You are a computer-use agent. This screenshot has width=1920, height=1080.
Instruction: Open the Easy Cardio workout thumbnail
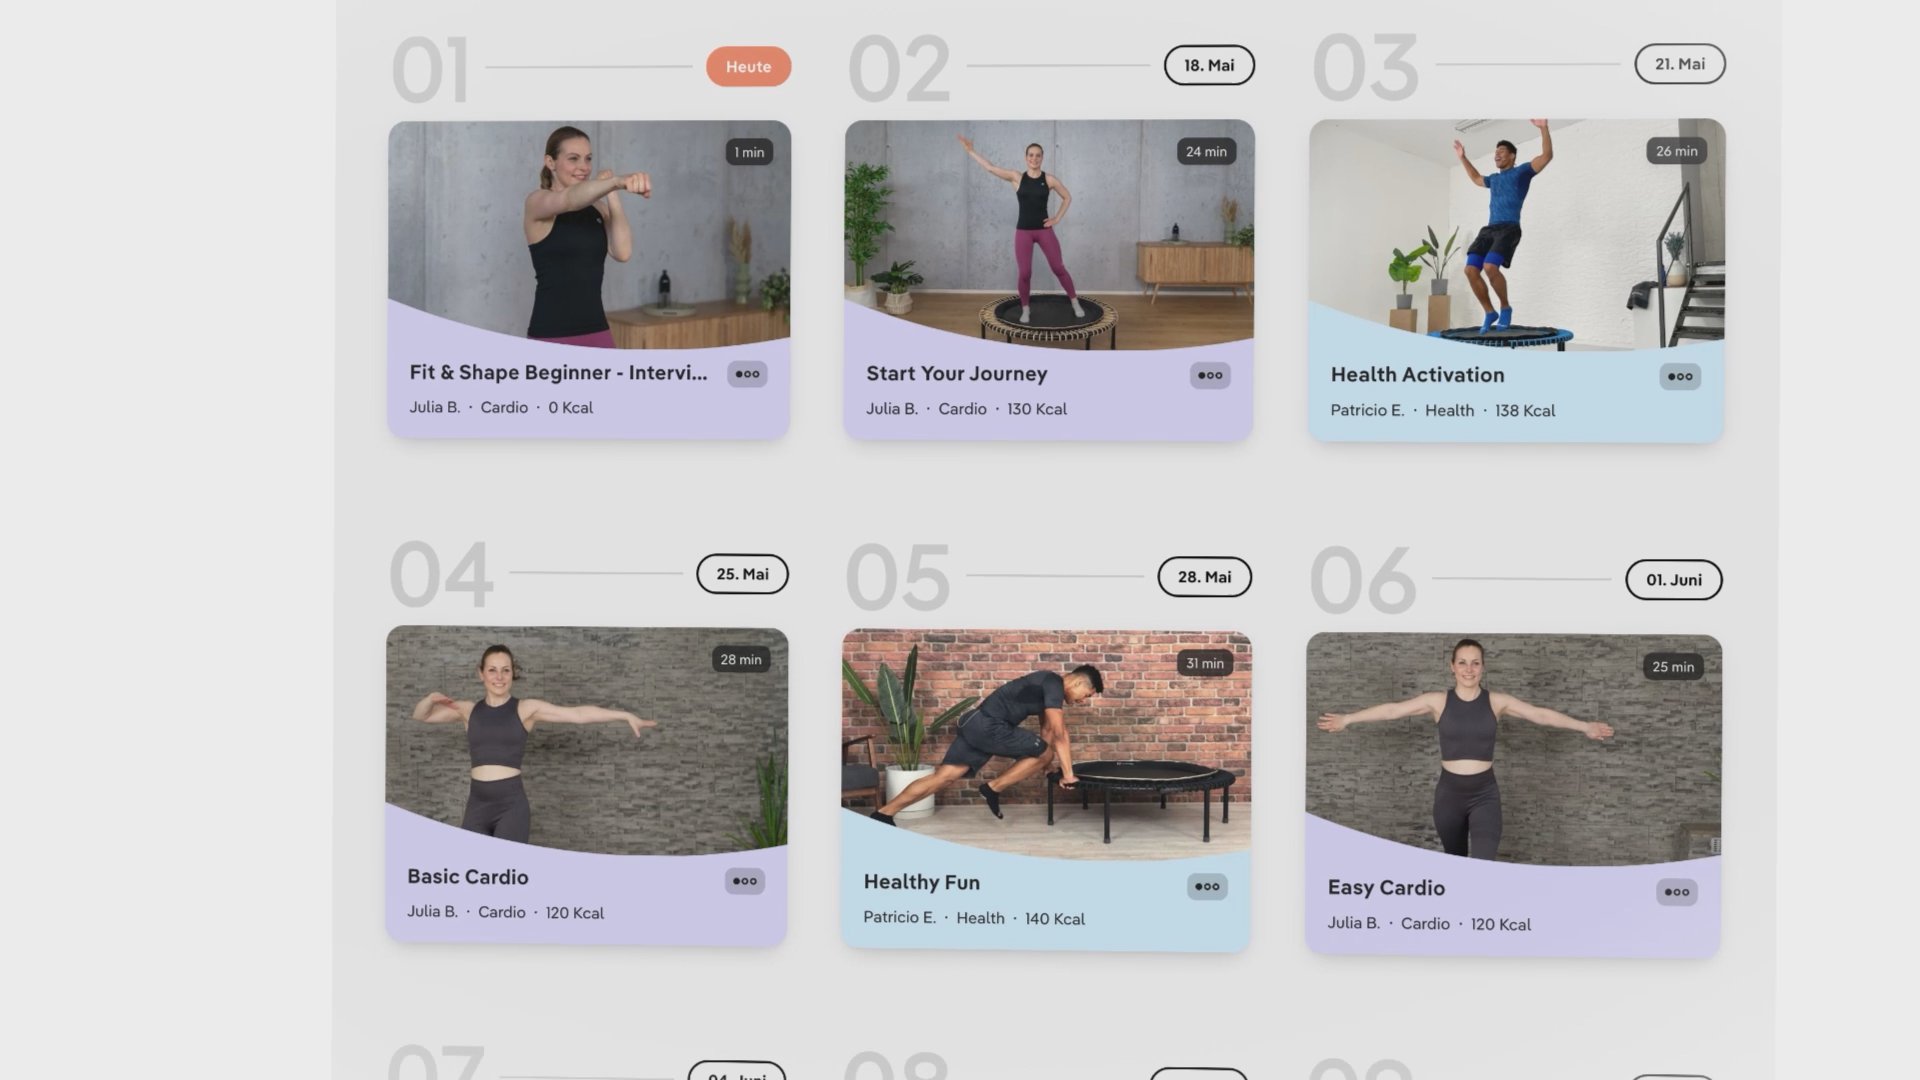coord(1514,749)
